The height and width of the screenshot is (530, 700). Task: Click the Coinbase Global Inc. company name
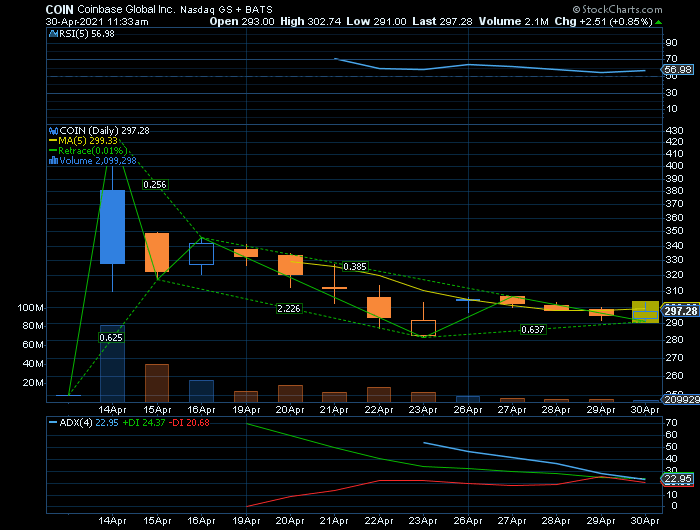coord(126,9)
